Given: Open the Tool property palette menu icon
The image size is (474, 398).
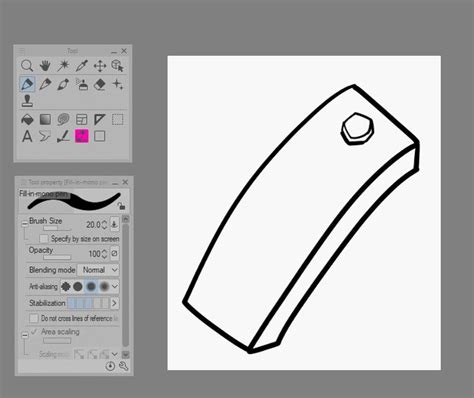Looking at the screenshot, I should pyautogui.click(x=24, y=182).
